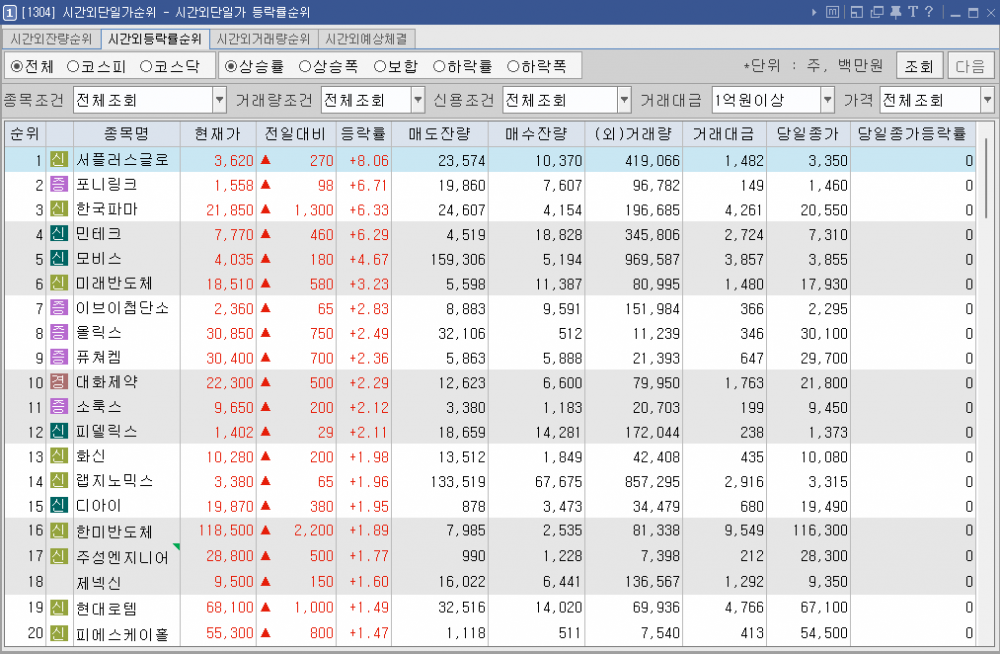The image size is (1000, 654).
Task: Click the small play arrow in title bar
Action: (x=815, y=12)
